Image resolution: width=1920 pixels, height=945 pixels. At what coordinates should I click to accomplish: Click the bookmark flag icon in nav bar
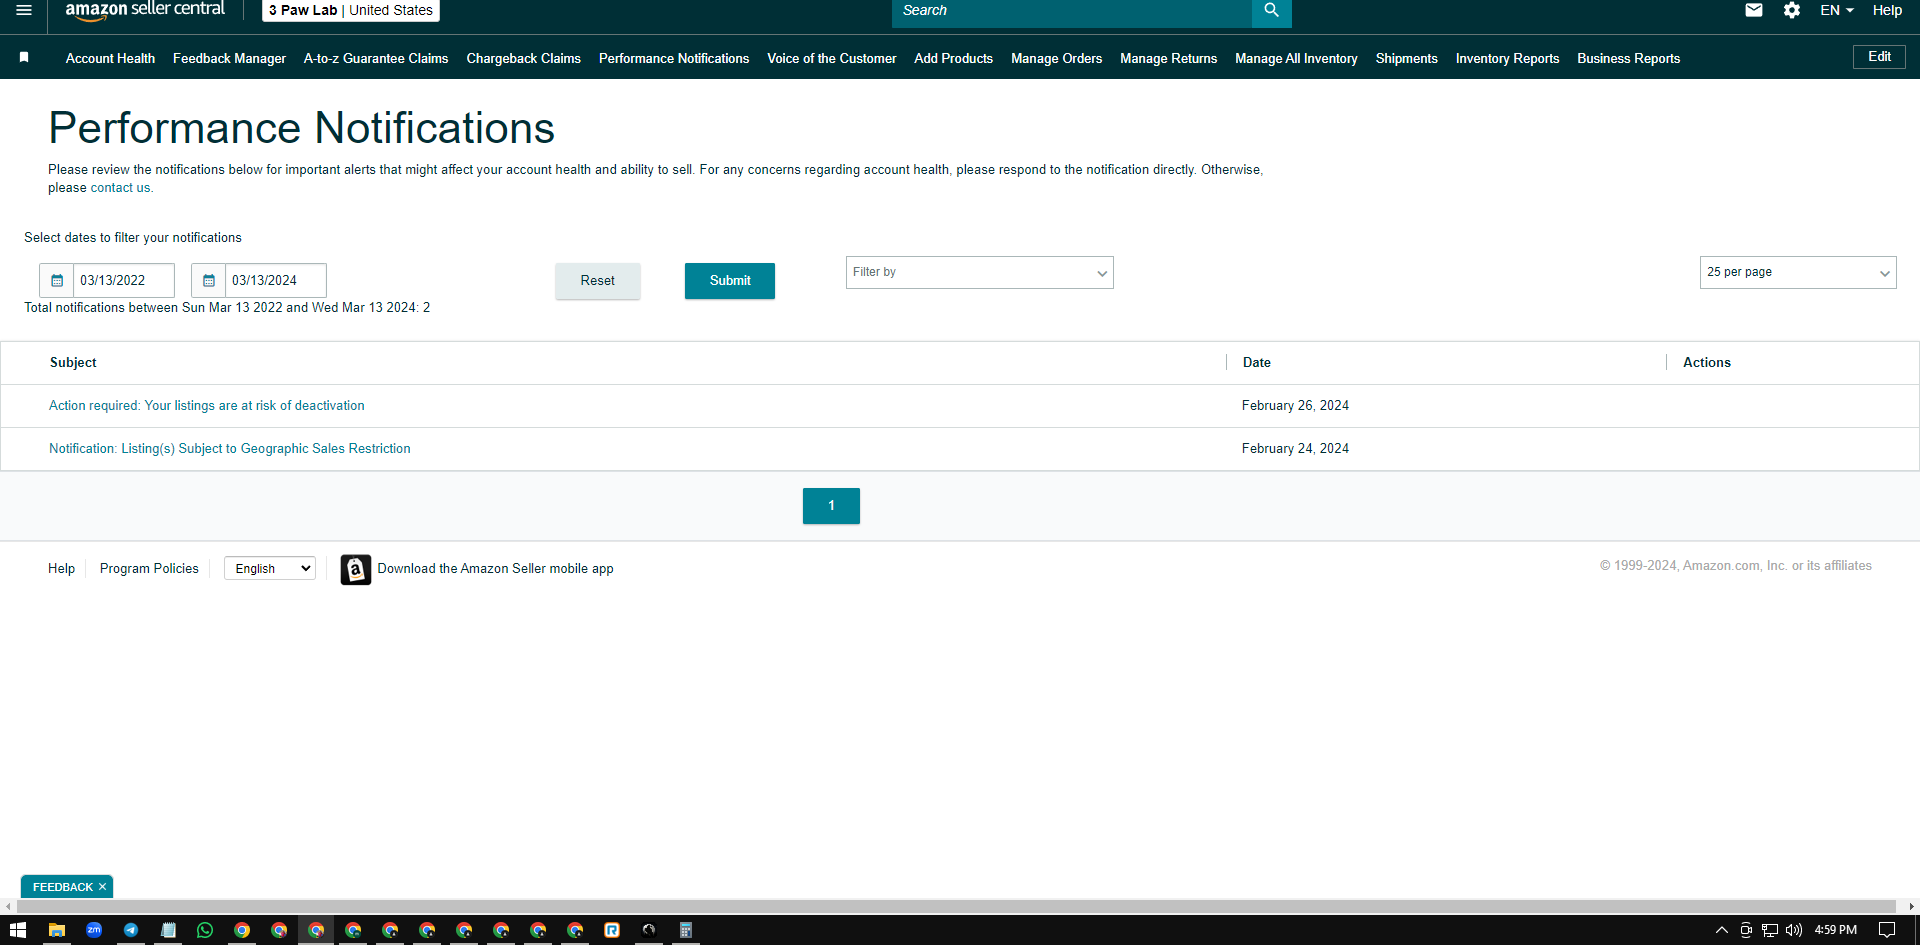(x=24, y=58)
